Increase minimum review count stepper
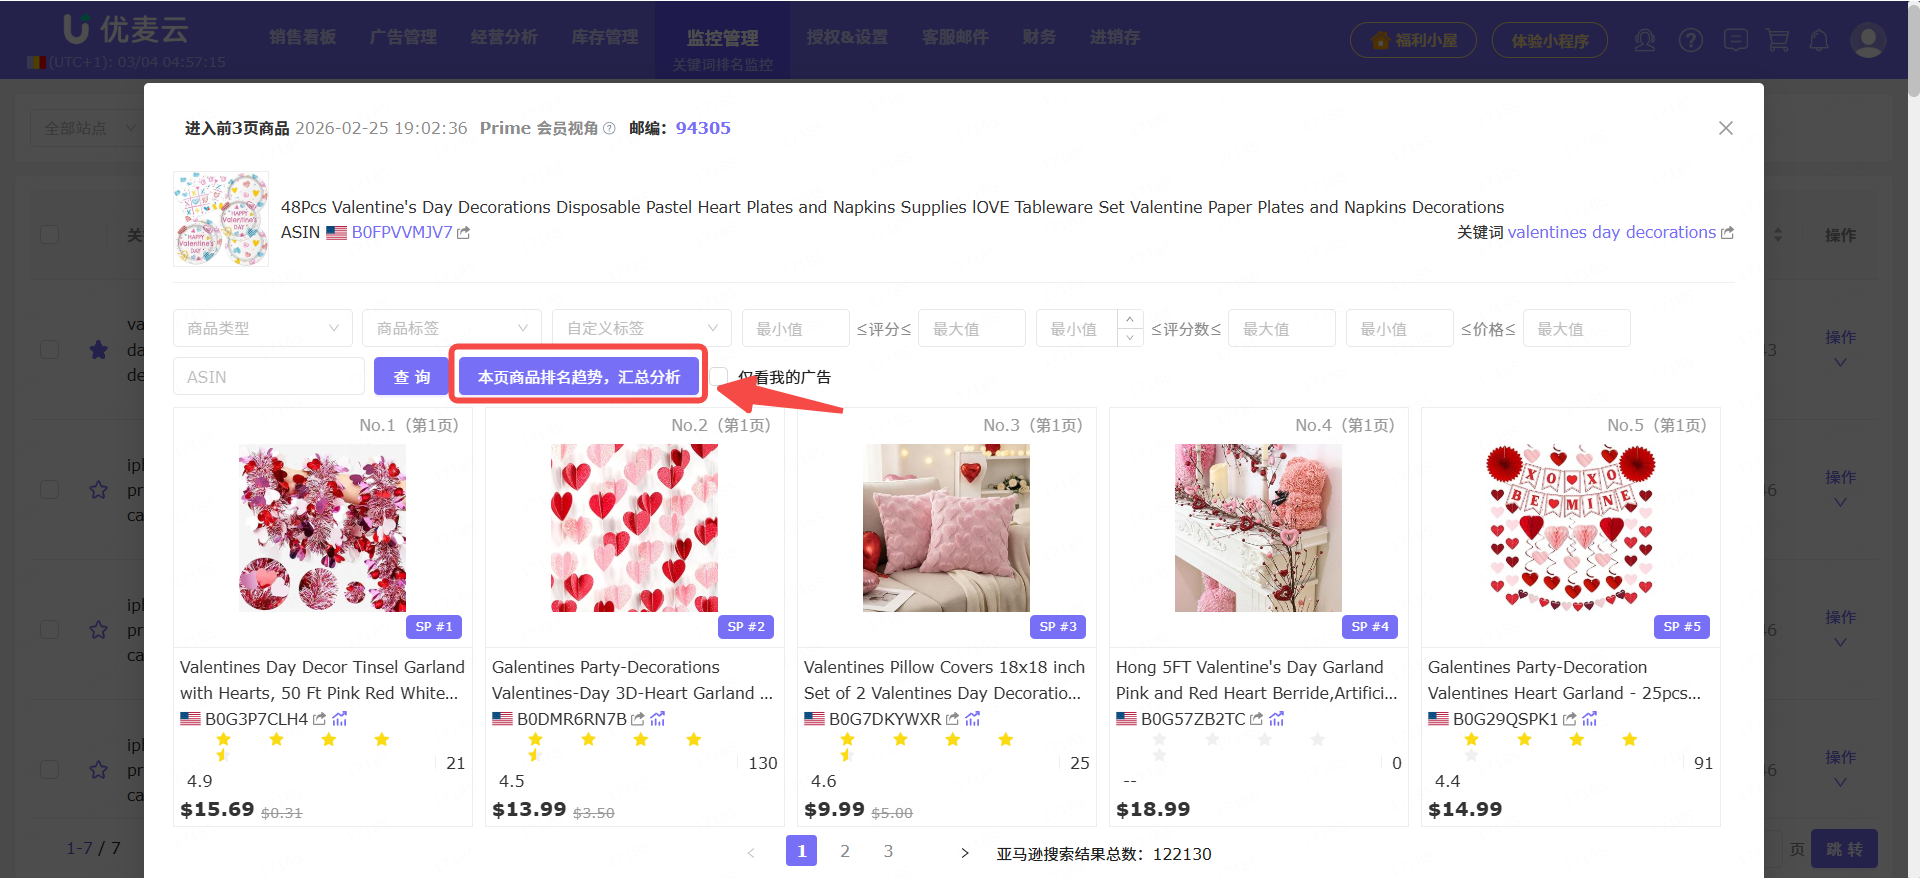Screen dimensions: 1920x878 [x=1130, y=319]
